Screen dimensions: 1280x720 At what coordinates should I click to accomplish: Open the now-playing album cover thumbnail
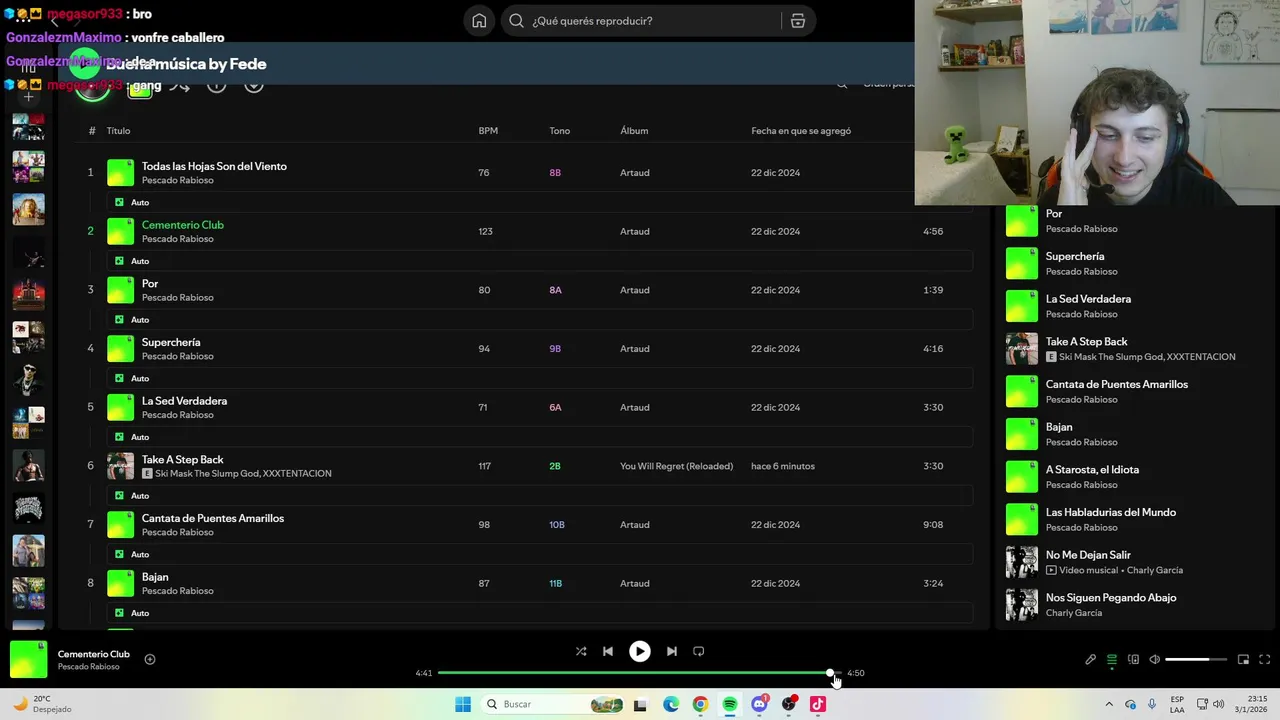point(29,660)
